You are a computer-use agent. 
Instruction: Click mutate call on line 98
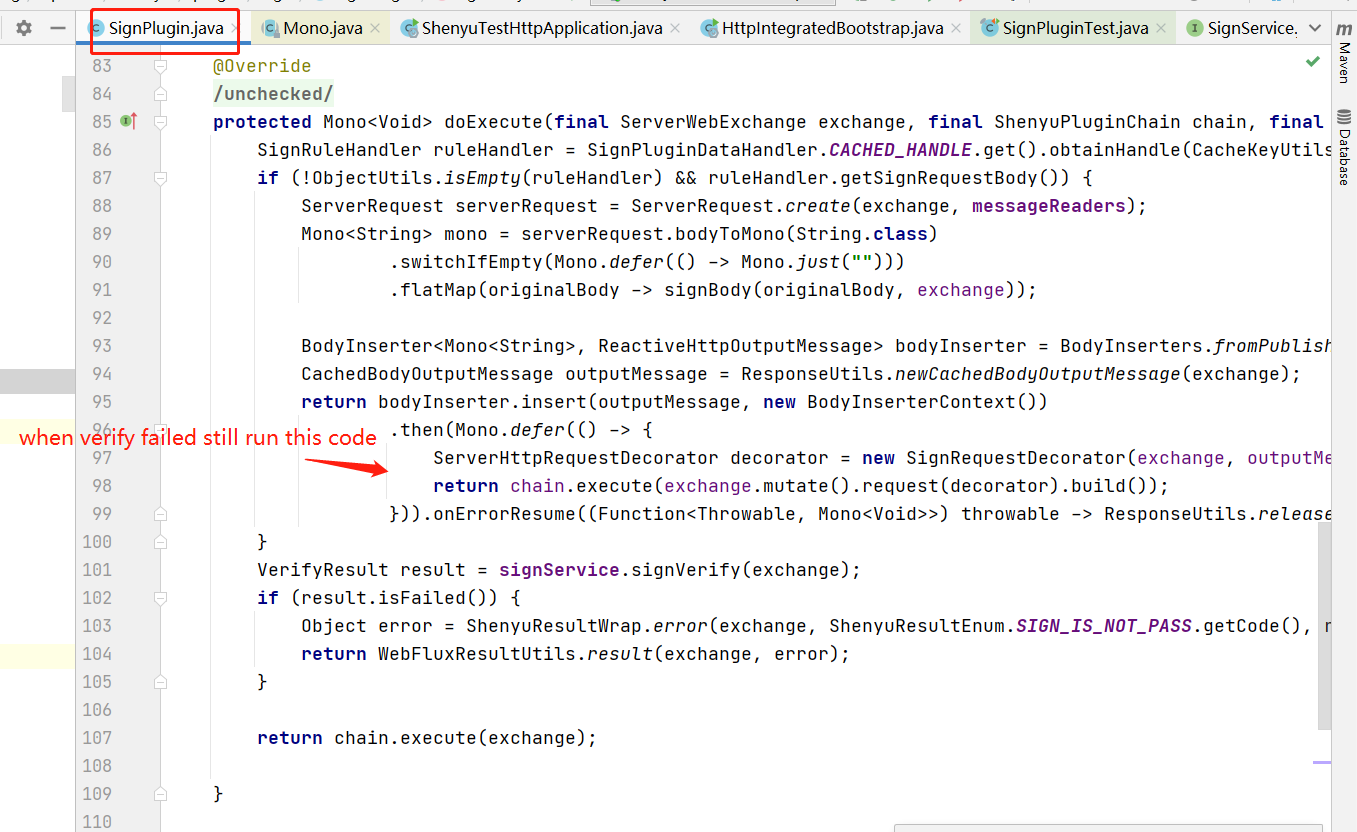(x=795, y=486)
